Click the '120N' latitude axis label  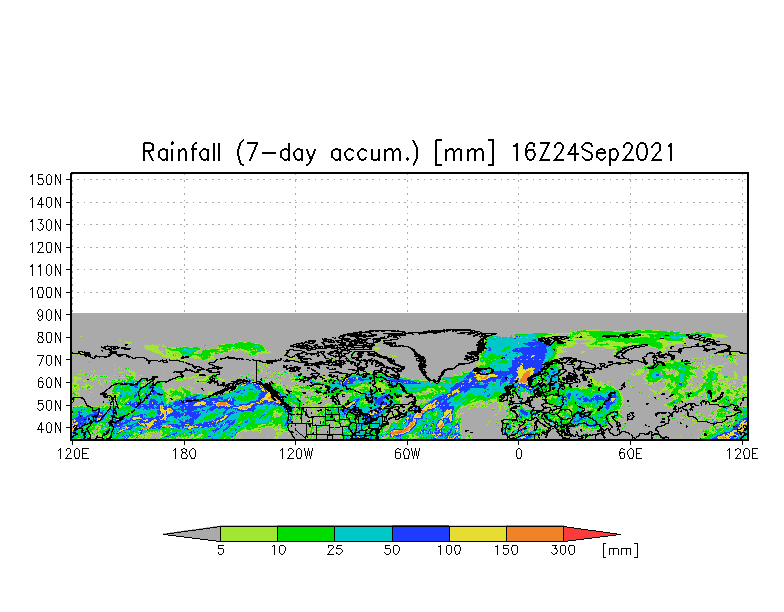click(x=46, y=248)
